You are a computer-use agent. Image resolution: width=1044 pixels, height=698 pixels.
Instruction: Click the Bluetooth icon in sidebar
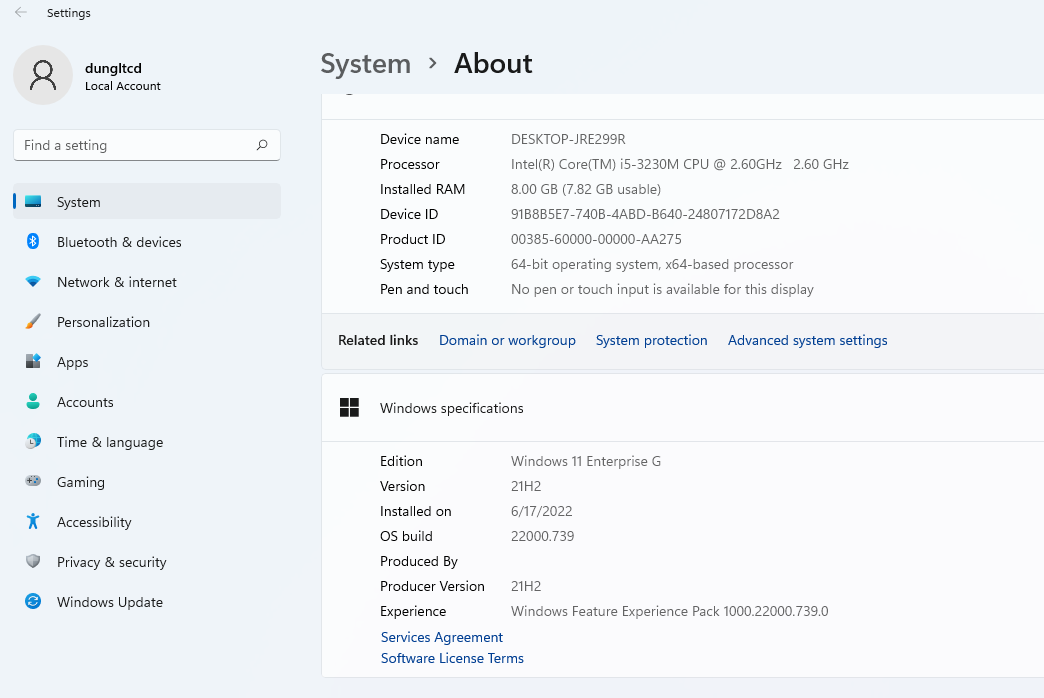pyautogui.click(x=33, y=242)
